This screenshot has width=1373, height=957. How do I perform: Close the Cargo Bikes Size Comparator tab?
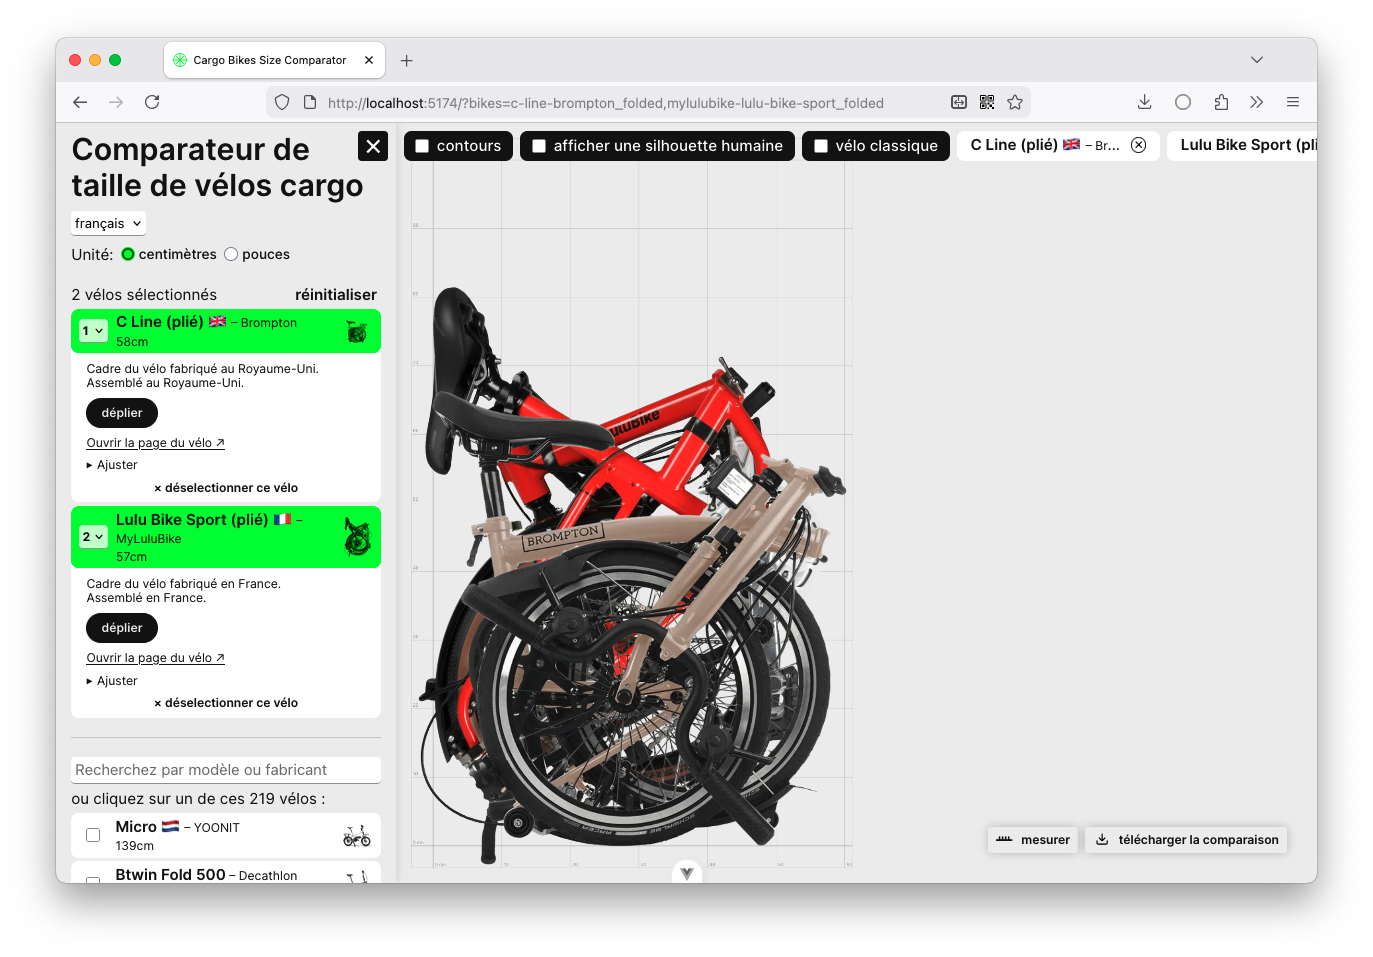point(369,60)
